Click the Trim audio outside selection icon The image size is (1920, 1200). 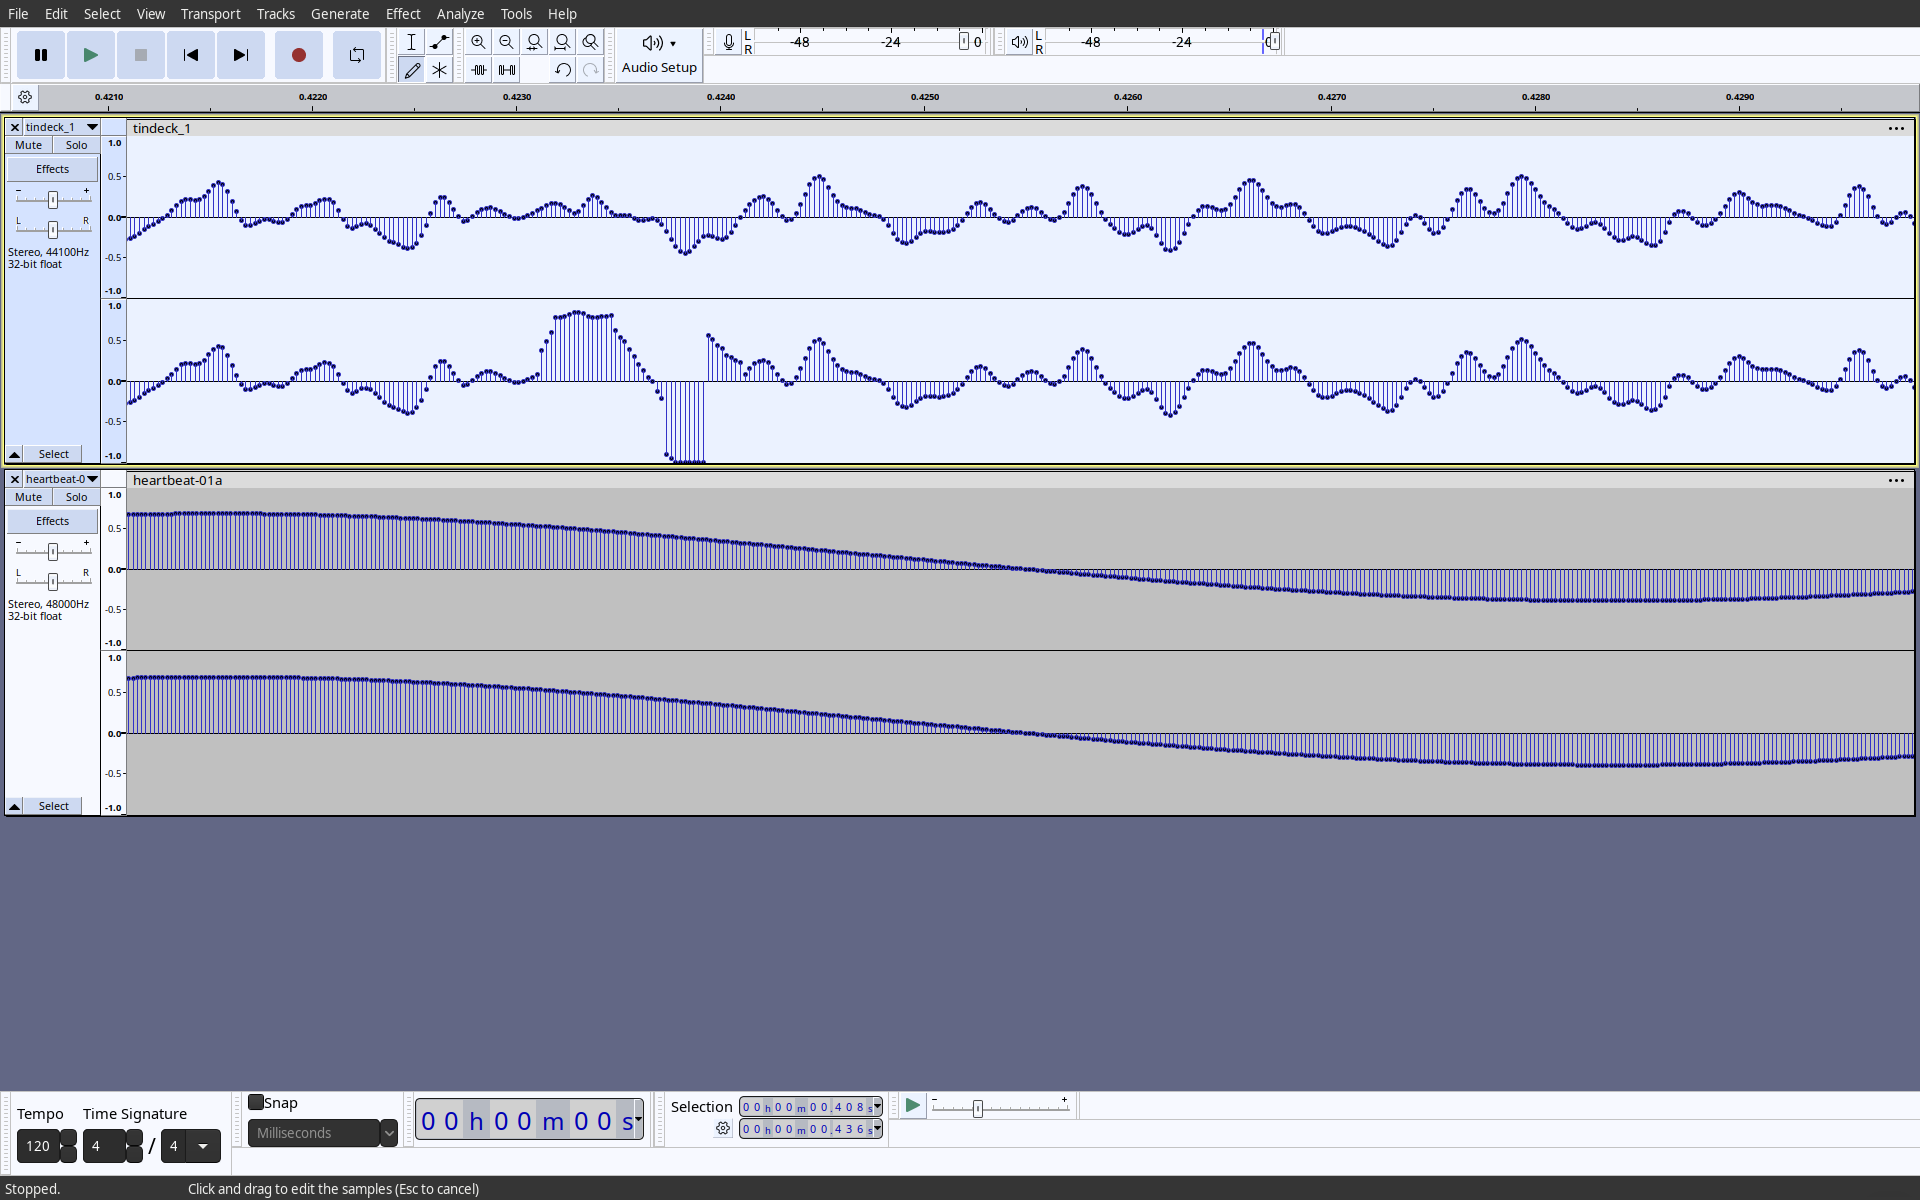click(479, 70)
